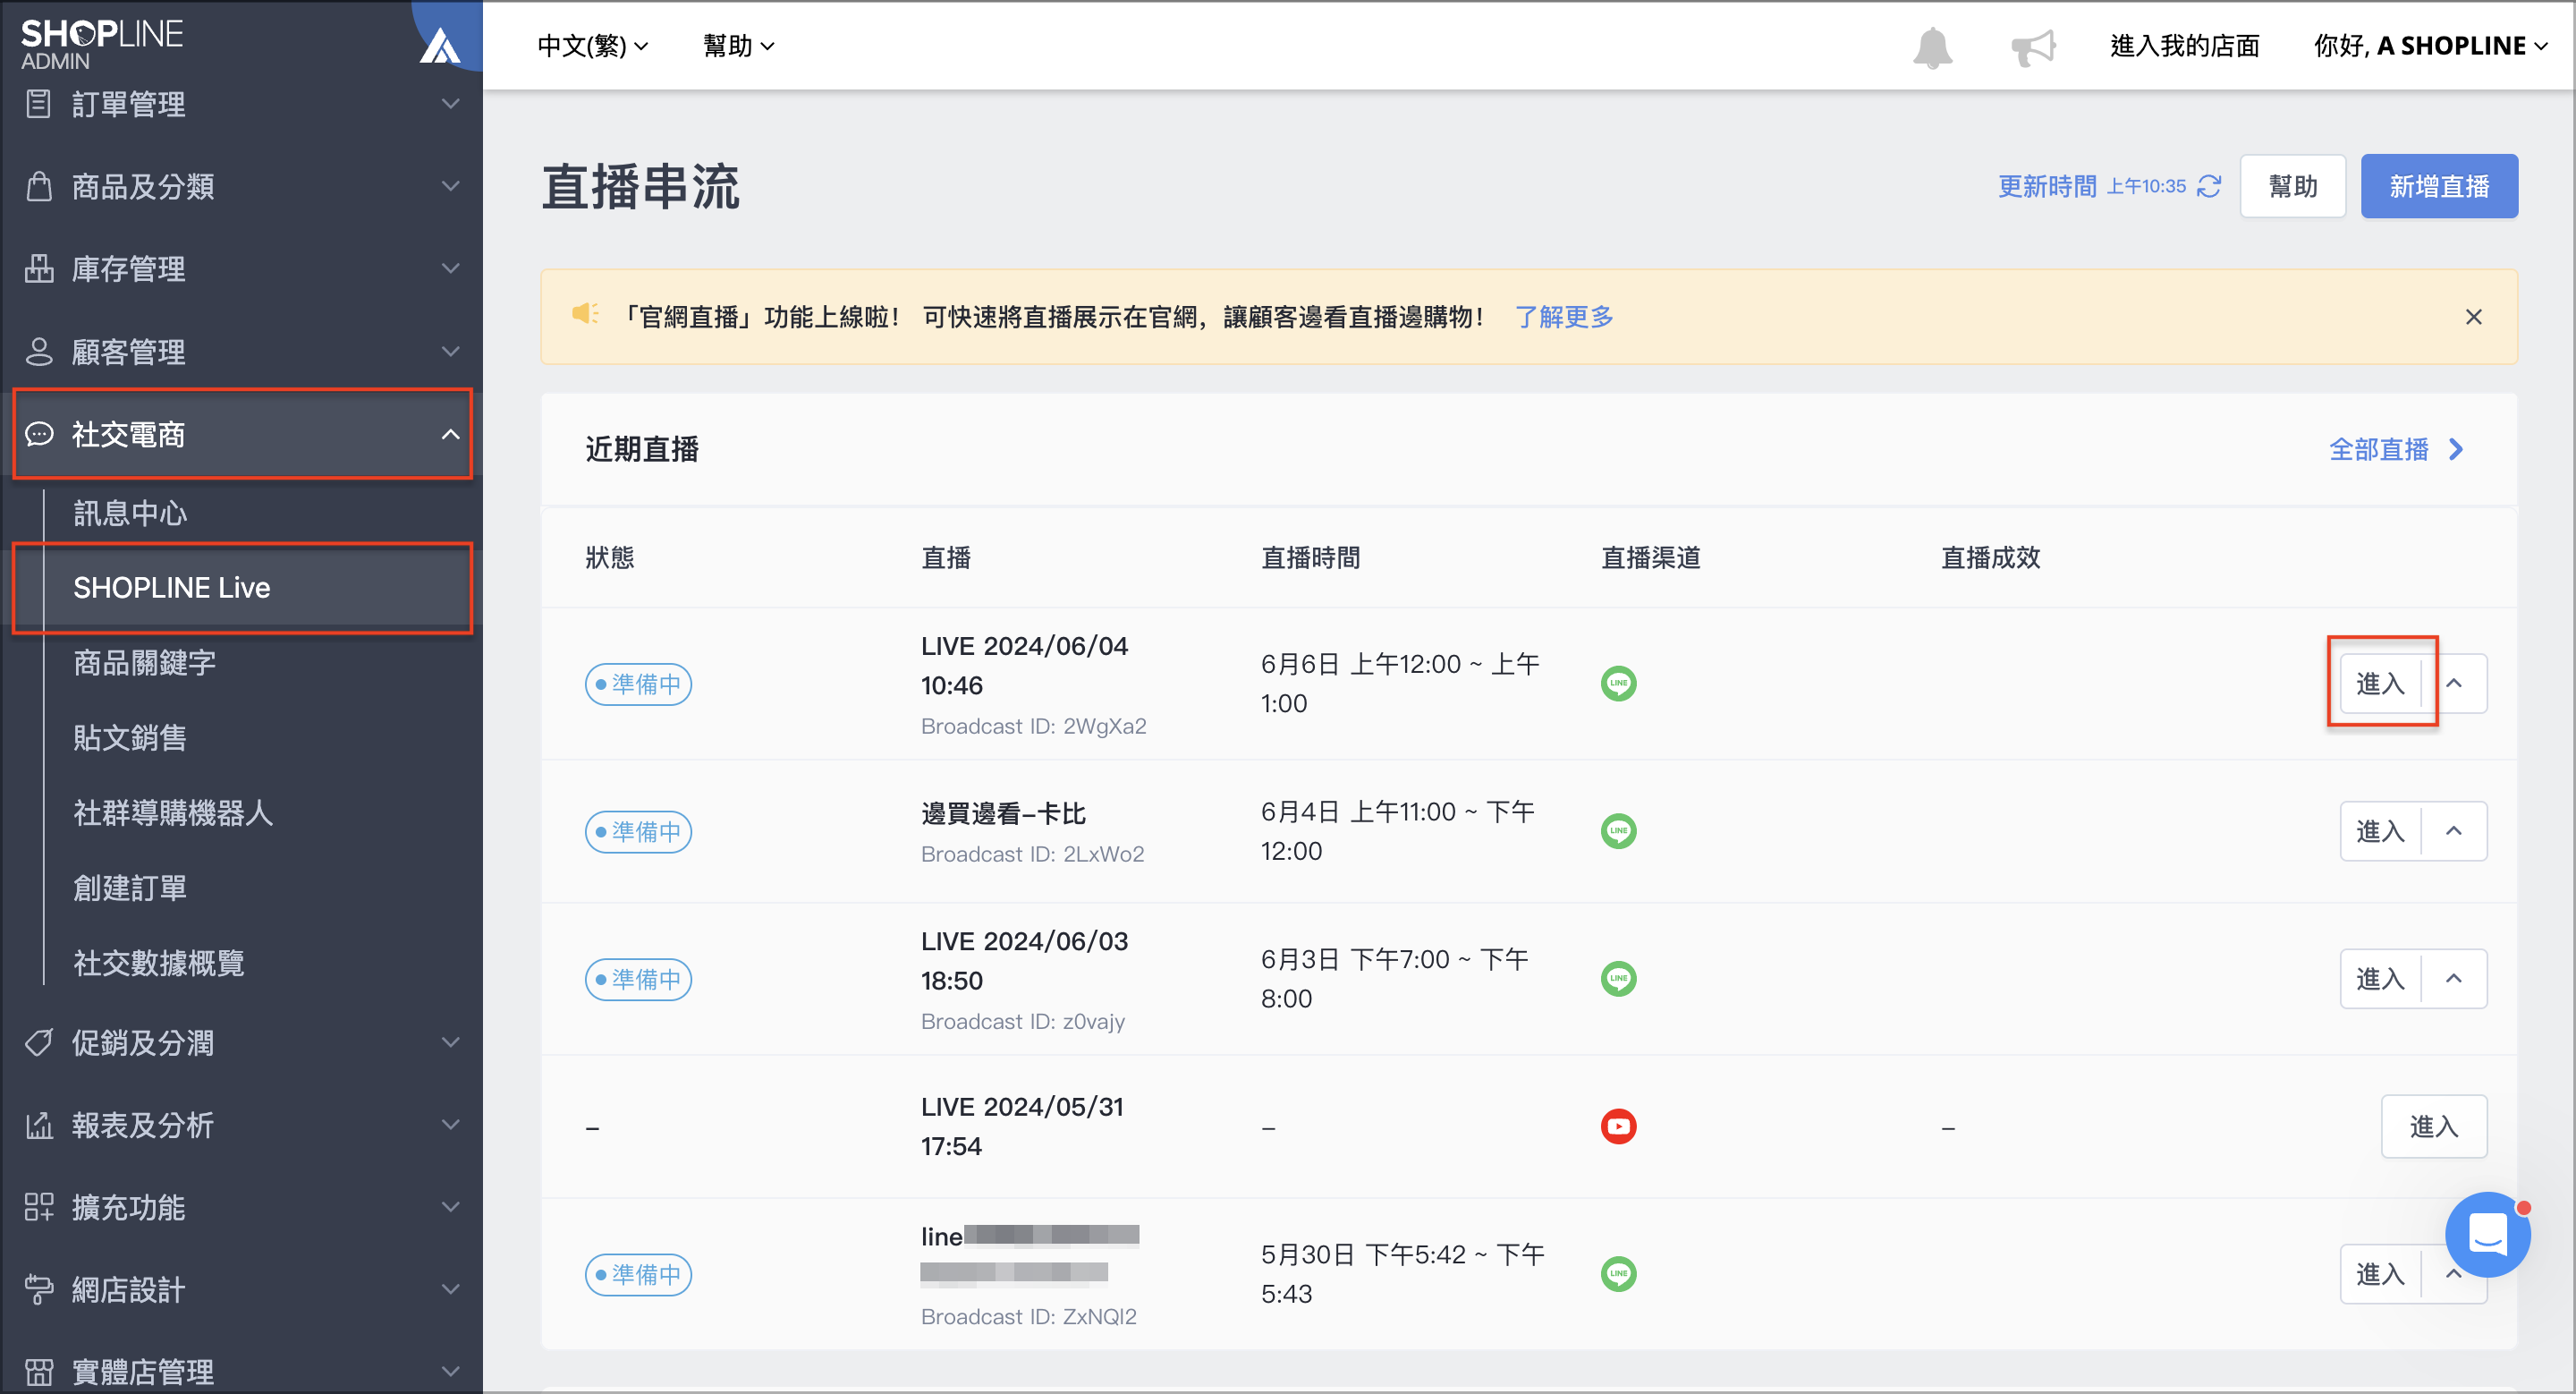The image size is (2576, 1394).
Task: Expand 庫存管理 menu section
Action: tap(451, 268)
